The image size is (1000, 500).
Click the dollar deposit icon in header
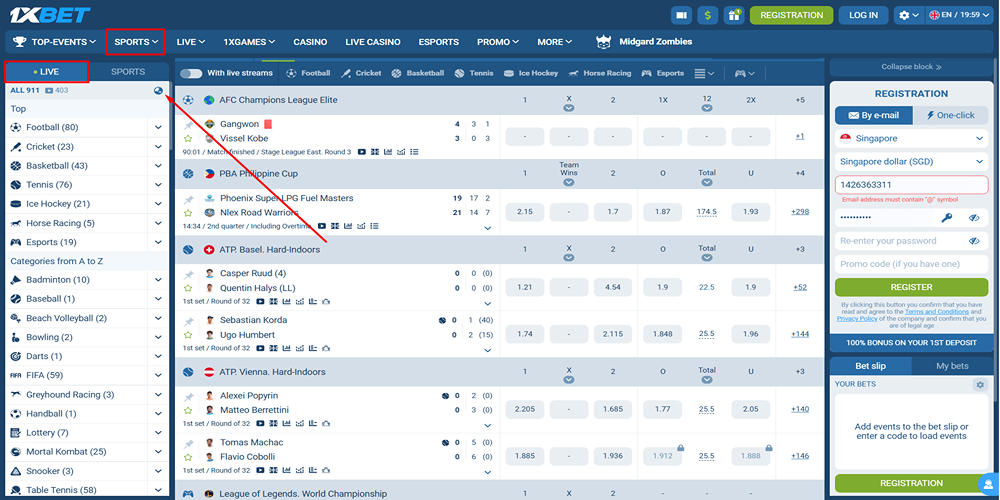708,15
